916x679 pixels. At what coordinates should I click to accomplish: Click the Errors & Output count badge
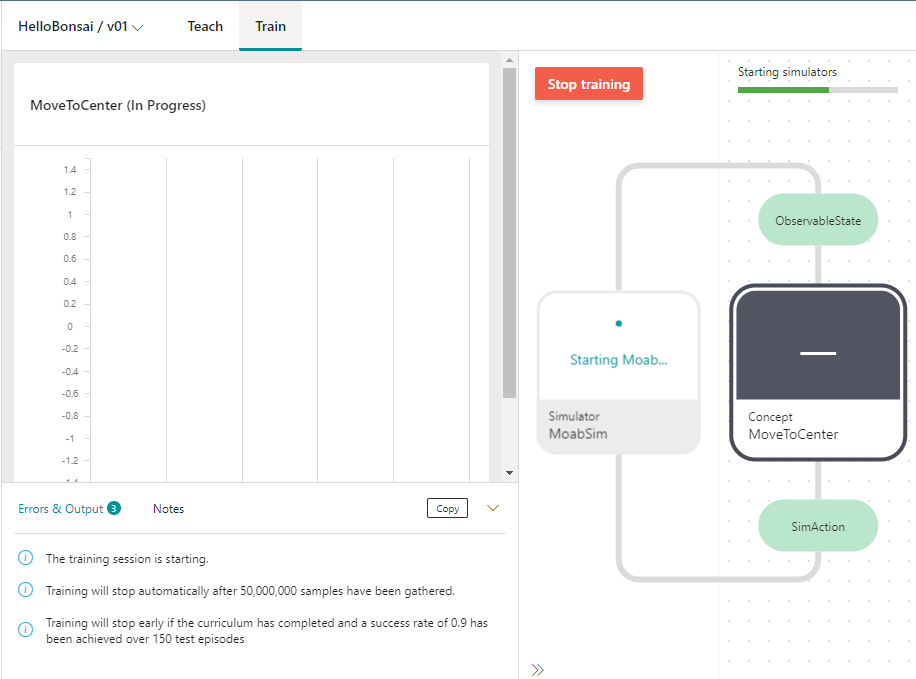[x=114, y=508]
